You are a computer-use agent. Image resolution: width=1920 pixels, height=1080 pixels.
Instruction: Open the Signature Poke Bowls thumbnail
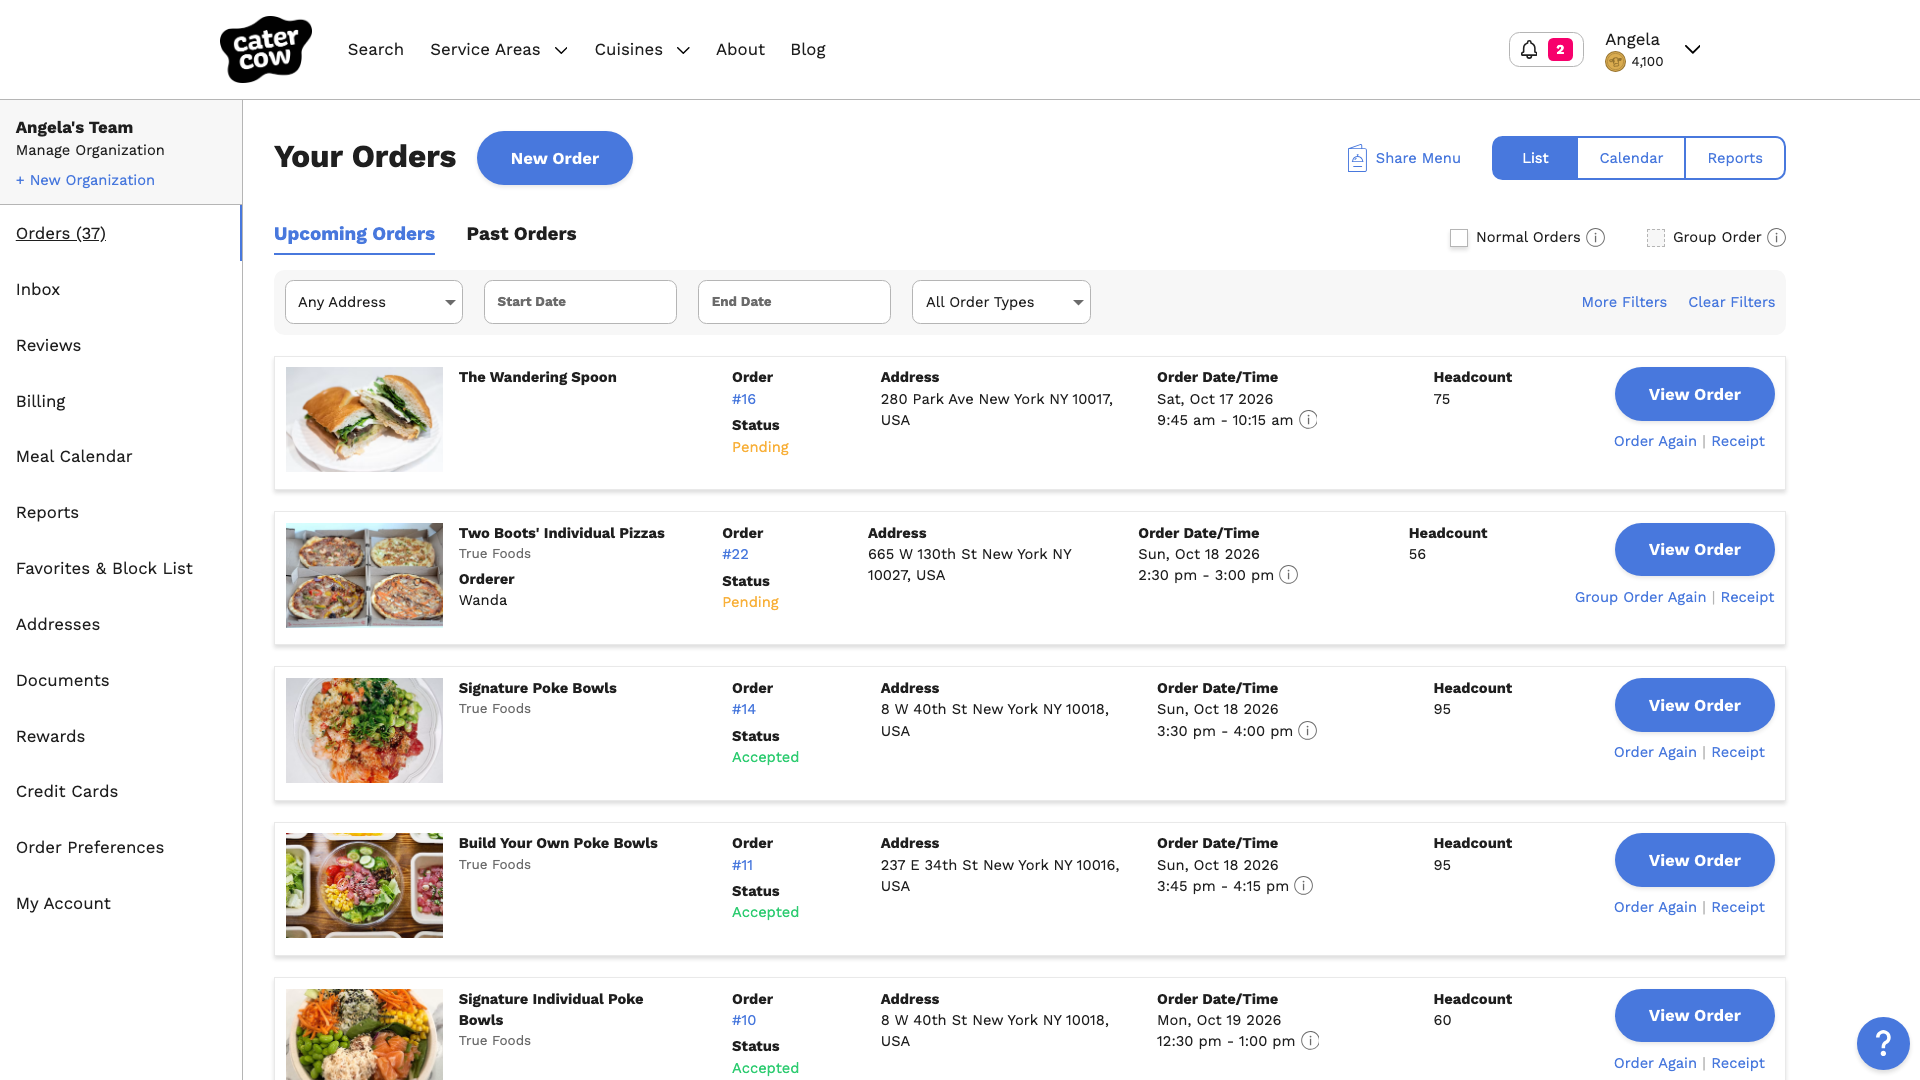pyautogui.click(x=364, y=730)
